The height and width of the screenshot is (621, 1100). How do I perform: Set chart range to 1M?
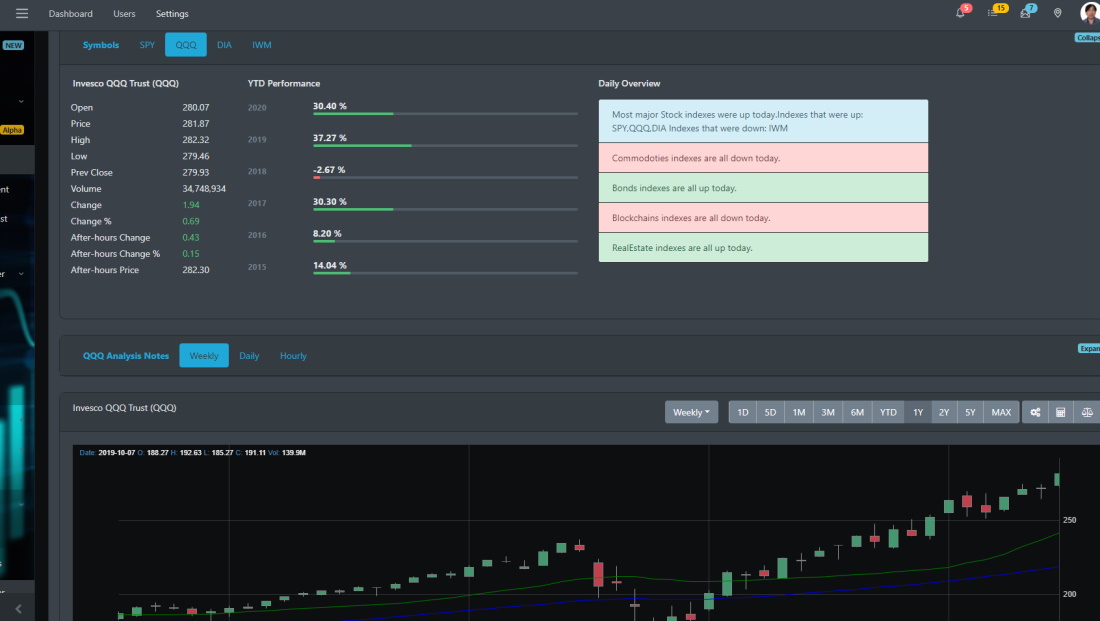(x=799, y=412)
